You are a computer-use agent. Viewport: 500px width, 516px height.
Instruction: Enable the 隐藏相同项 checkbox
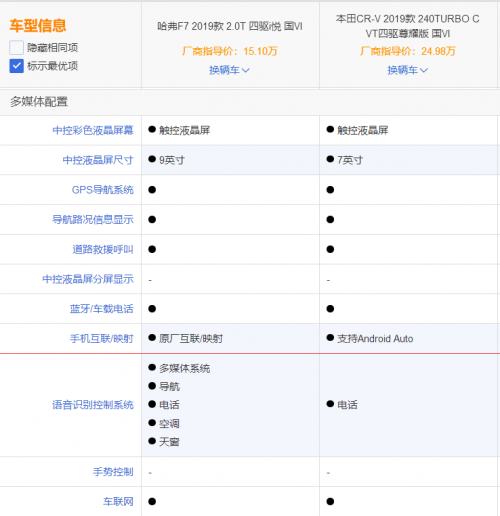16,48
